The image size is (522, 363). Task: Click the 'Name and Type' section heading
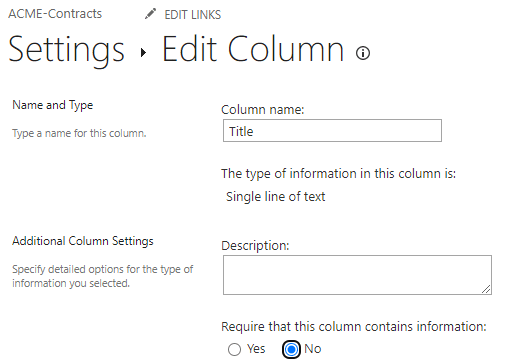click(53, 105)
